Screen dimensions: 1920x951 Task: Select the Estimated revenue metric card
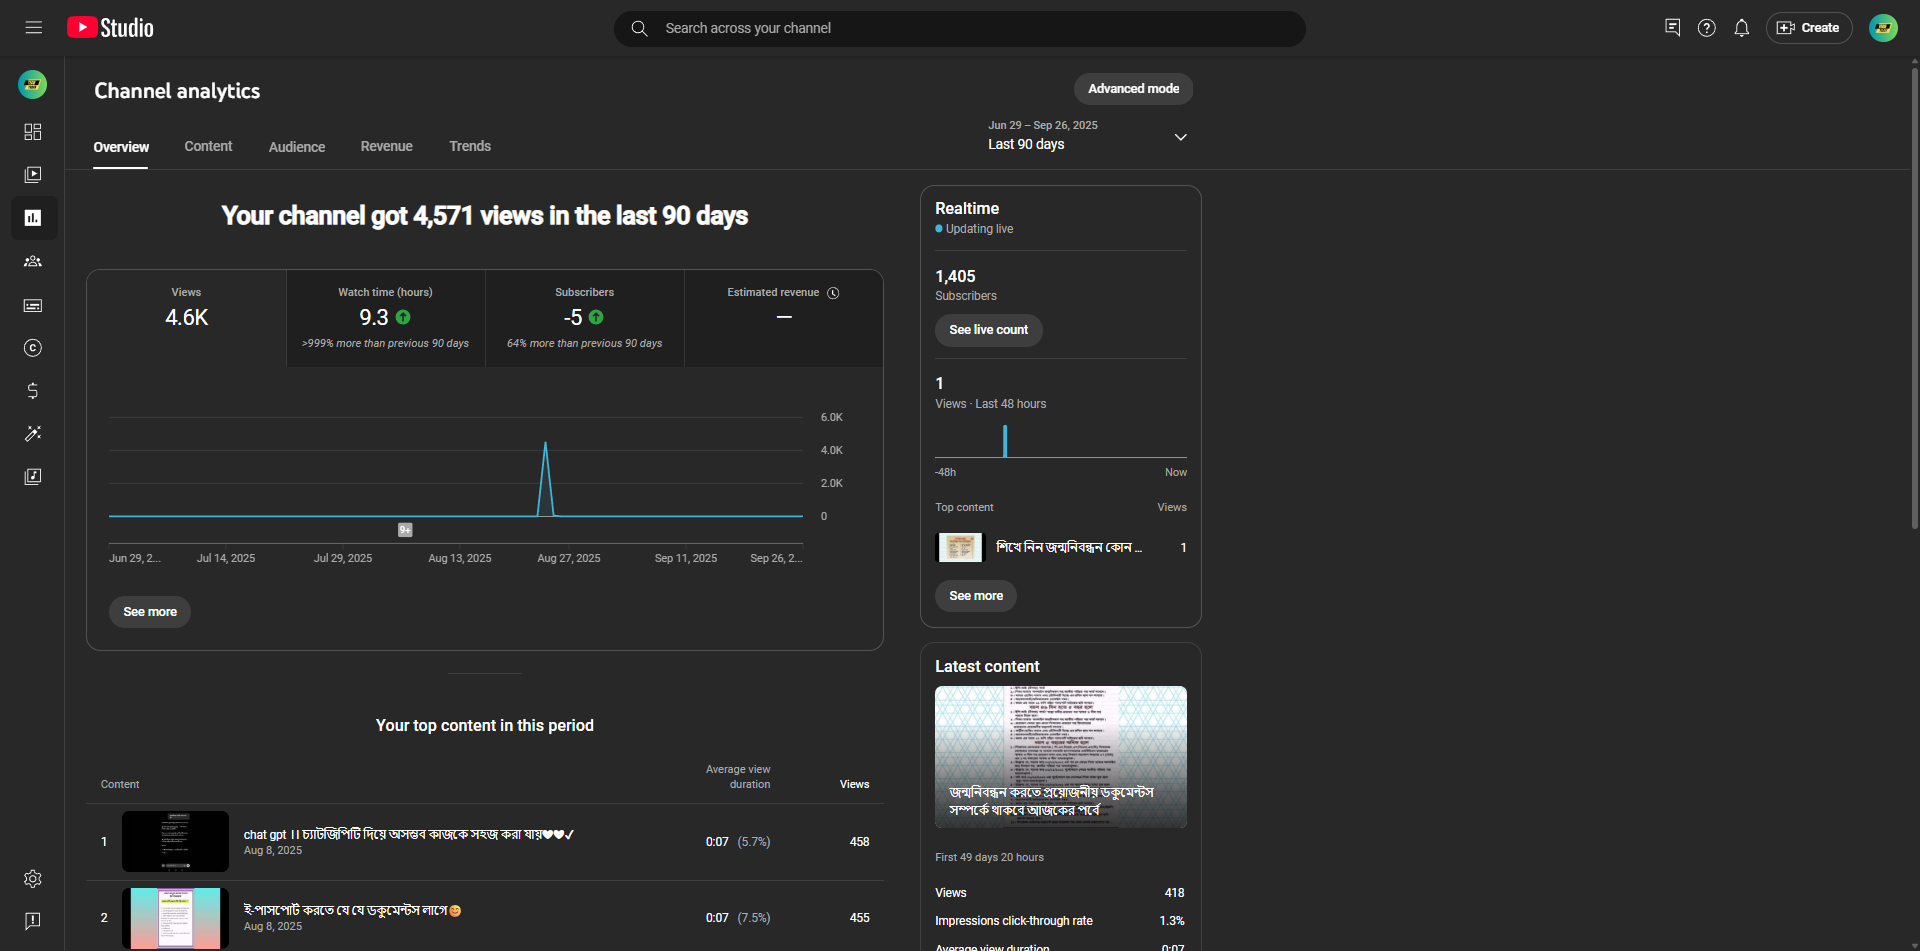(783, 318)
